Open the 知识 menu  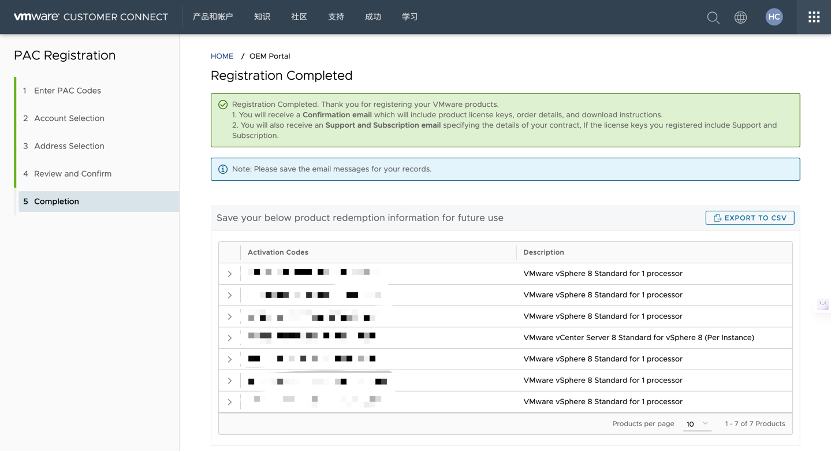coord(262,17)
